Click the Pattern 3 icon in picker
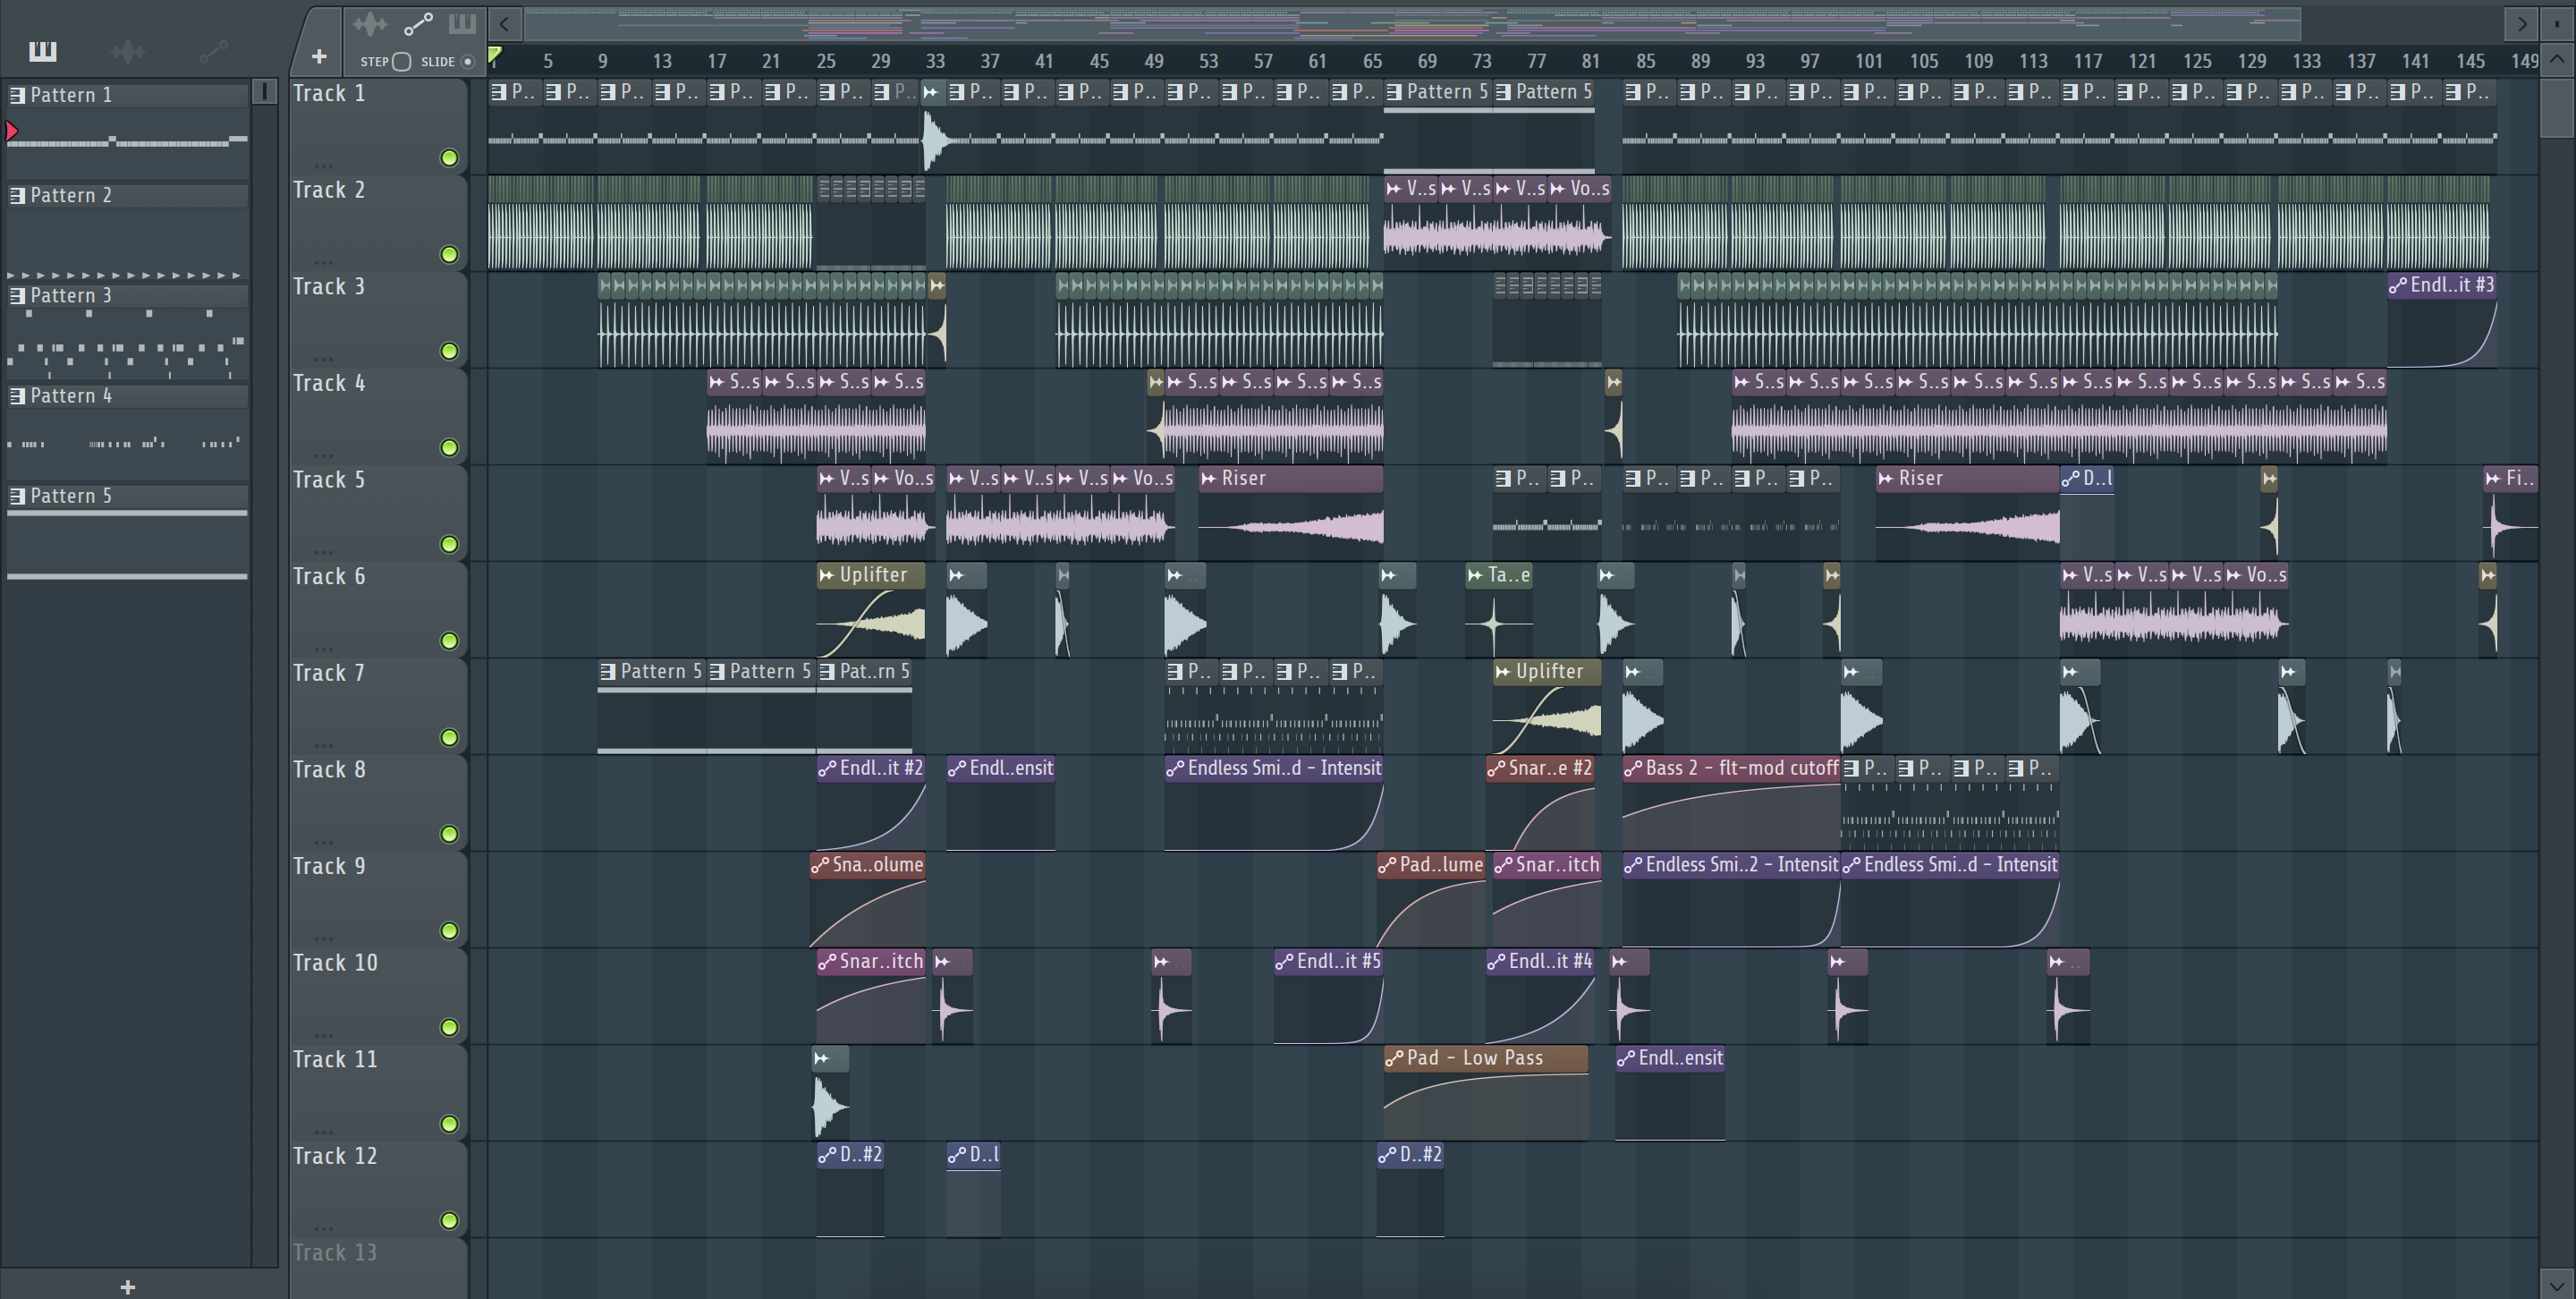This screenshot has height=1299, width=2576. (x=17, y=295)
